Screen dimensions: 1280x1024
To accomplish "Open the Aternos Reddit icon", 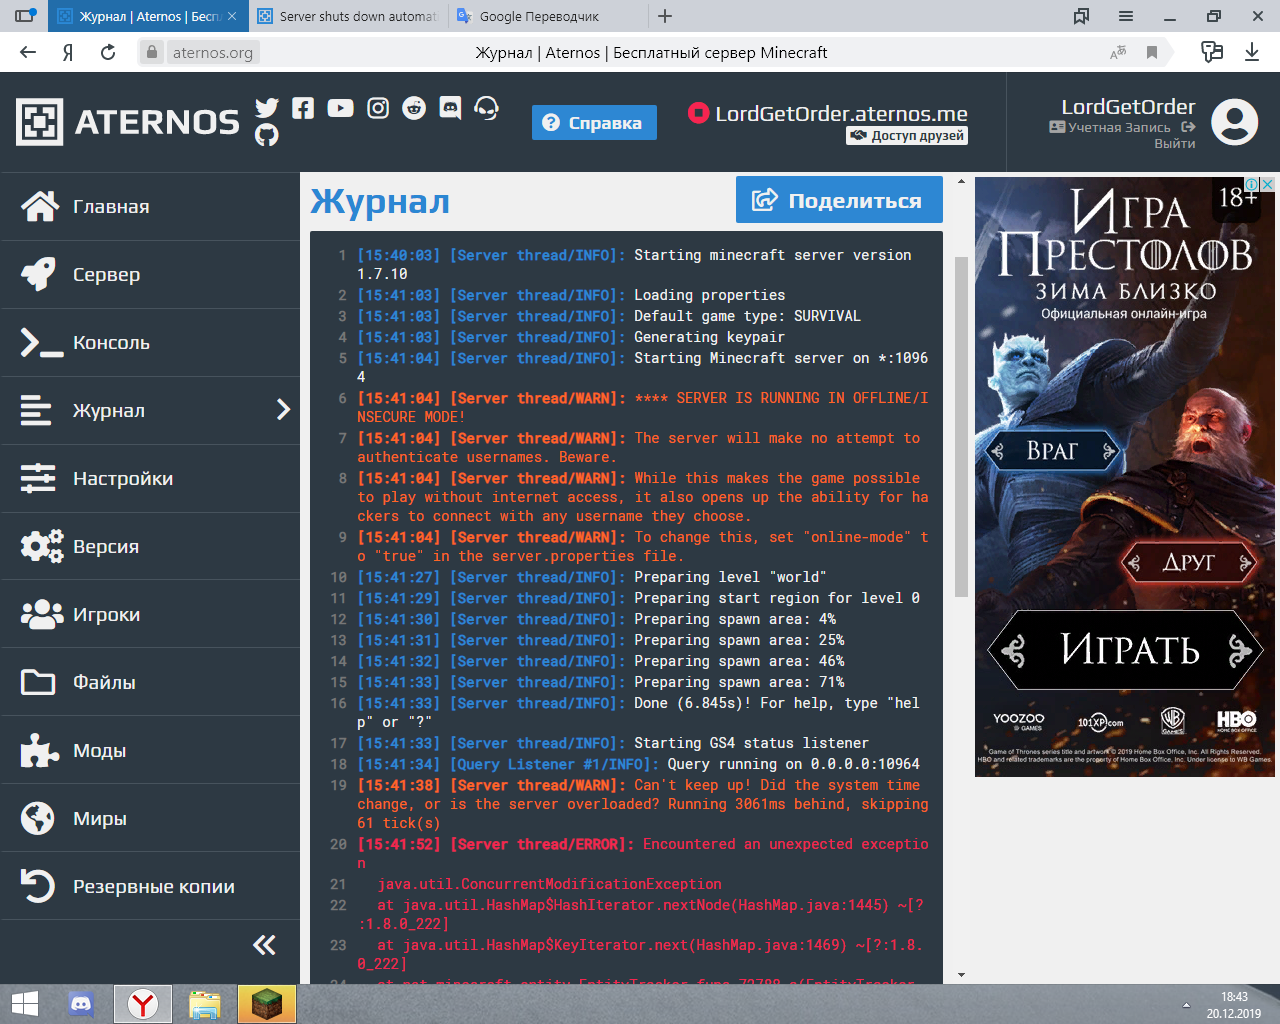I will pos(414,108).
